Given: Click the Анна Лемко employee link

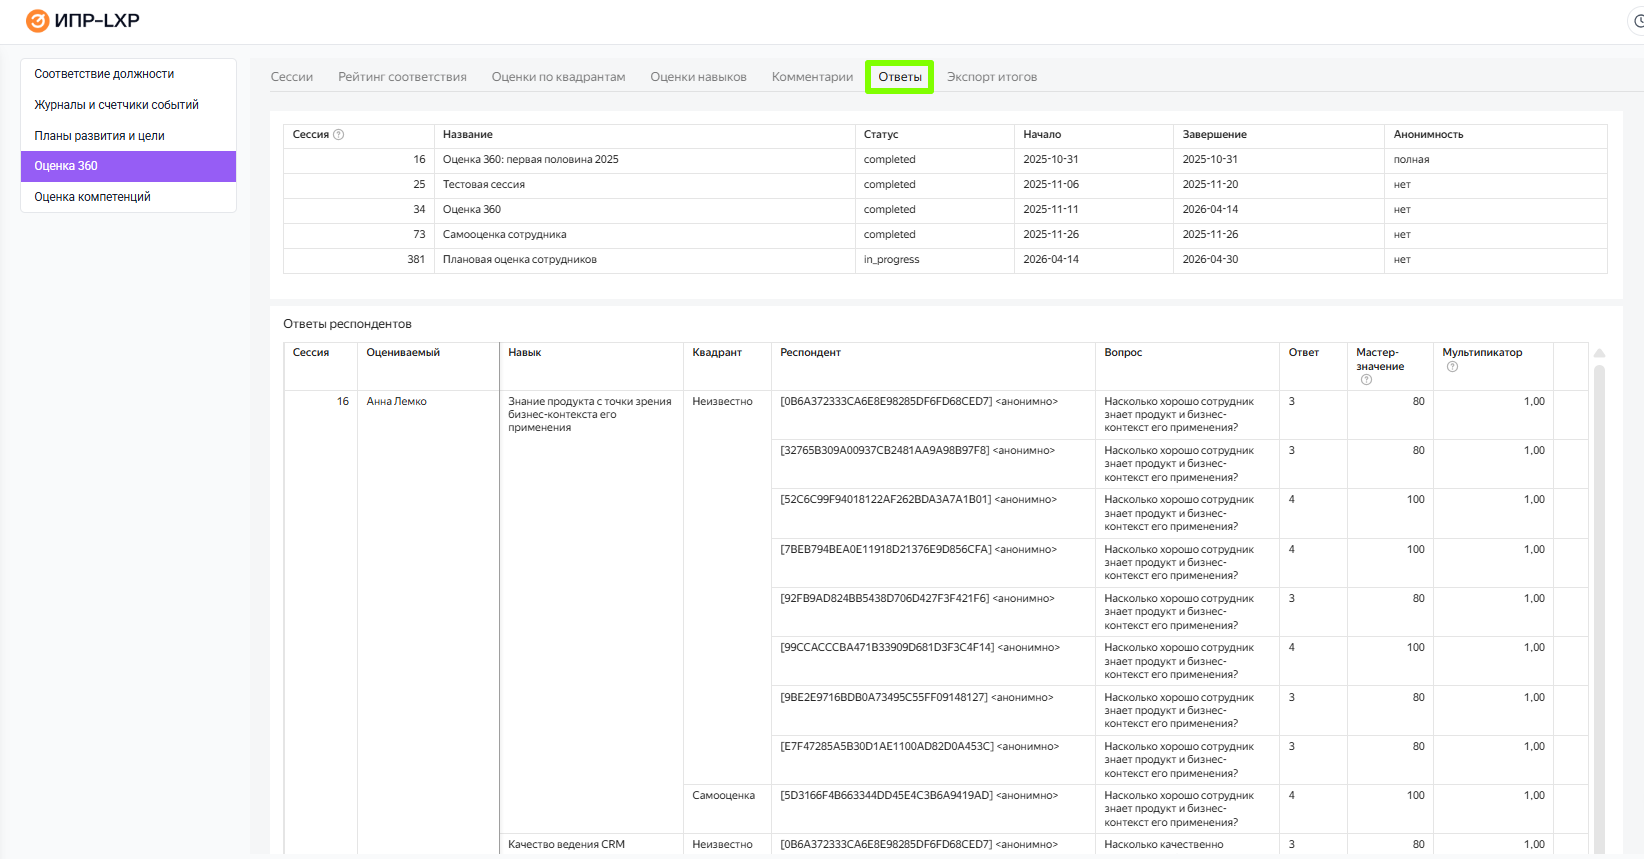Looking at the screenshot, I should pyautogui.click(x=396, y=402).
